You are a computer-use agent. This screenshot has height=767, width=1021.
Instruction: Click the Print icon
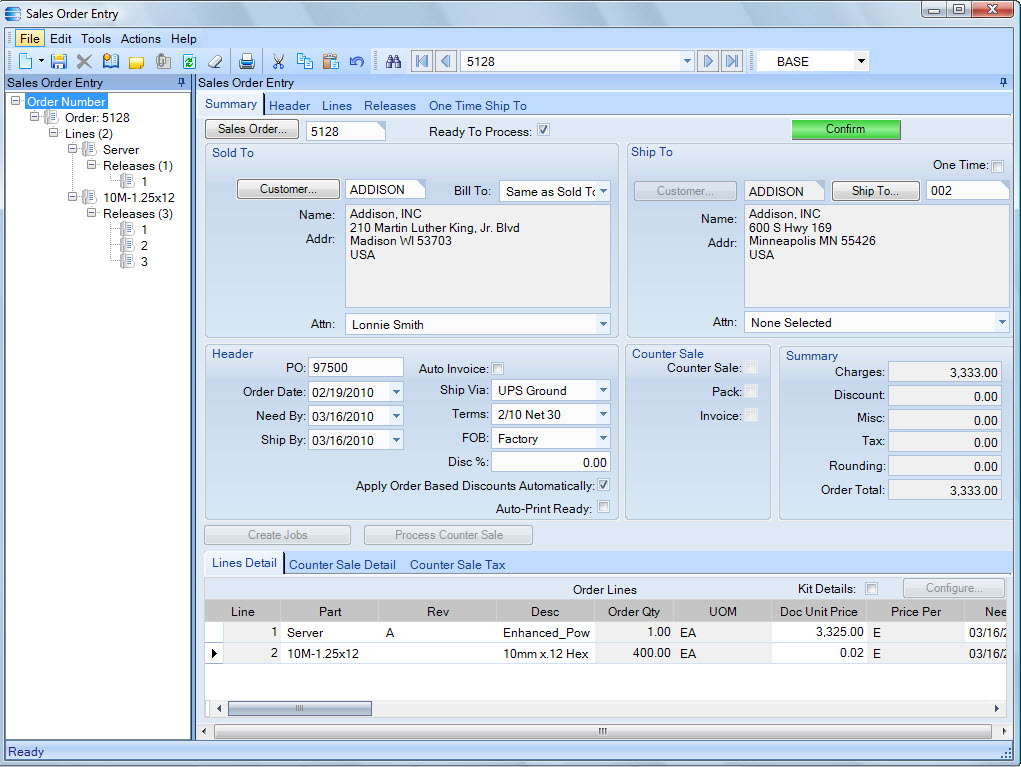click(247, 61)
